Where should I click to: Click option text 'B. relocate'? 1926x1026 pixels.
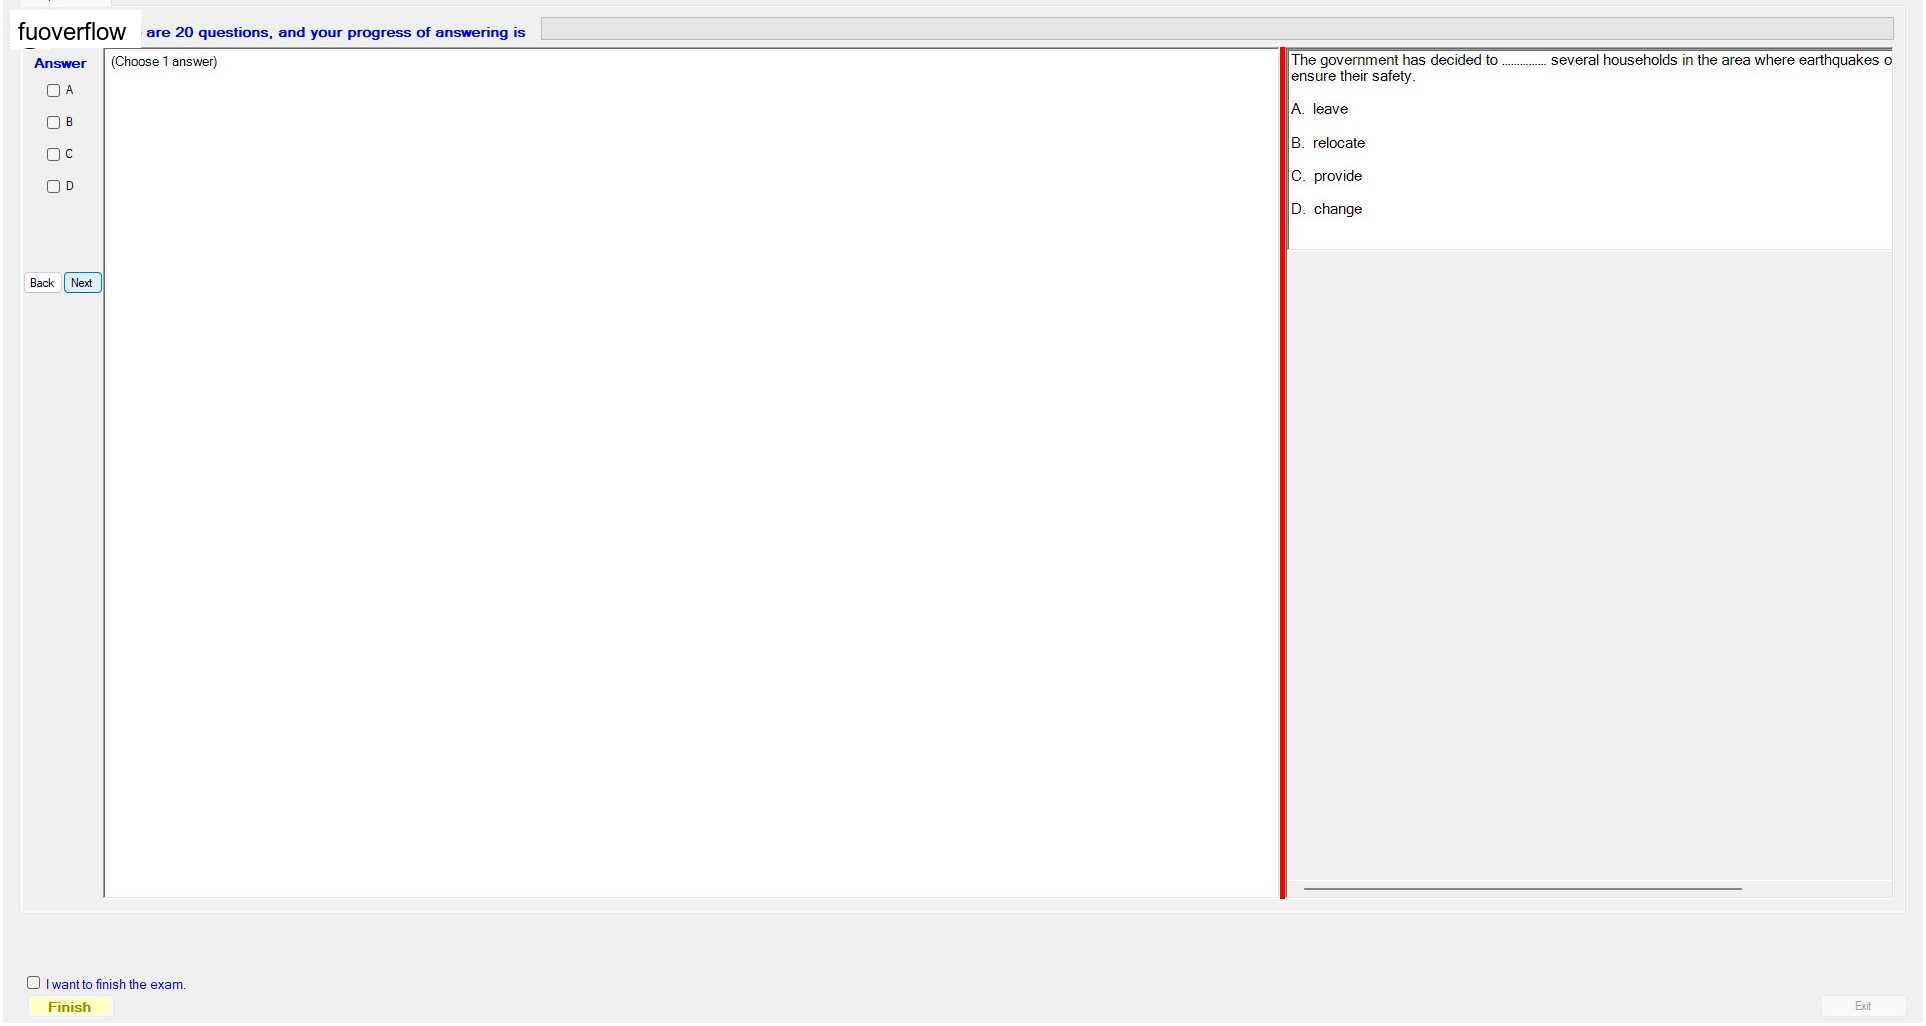1327,143
